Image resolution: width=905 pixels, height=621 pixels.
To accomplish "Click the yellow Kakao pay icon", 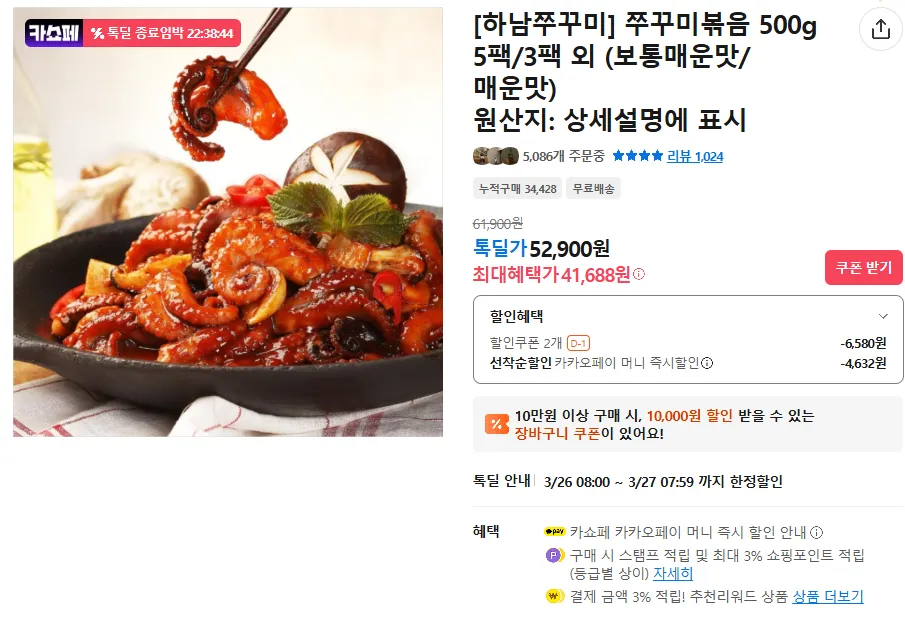I will [x=555, y=532].
